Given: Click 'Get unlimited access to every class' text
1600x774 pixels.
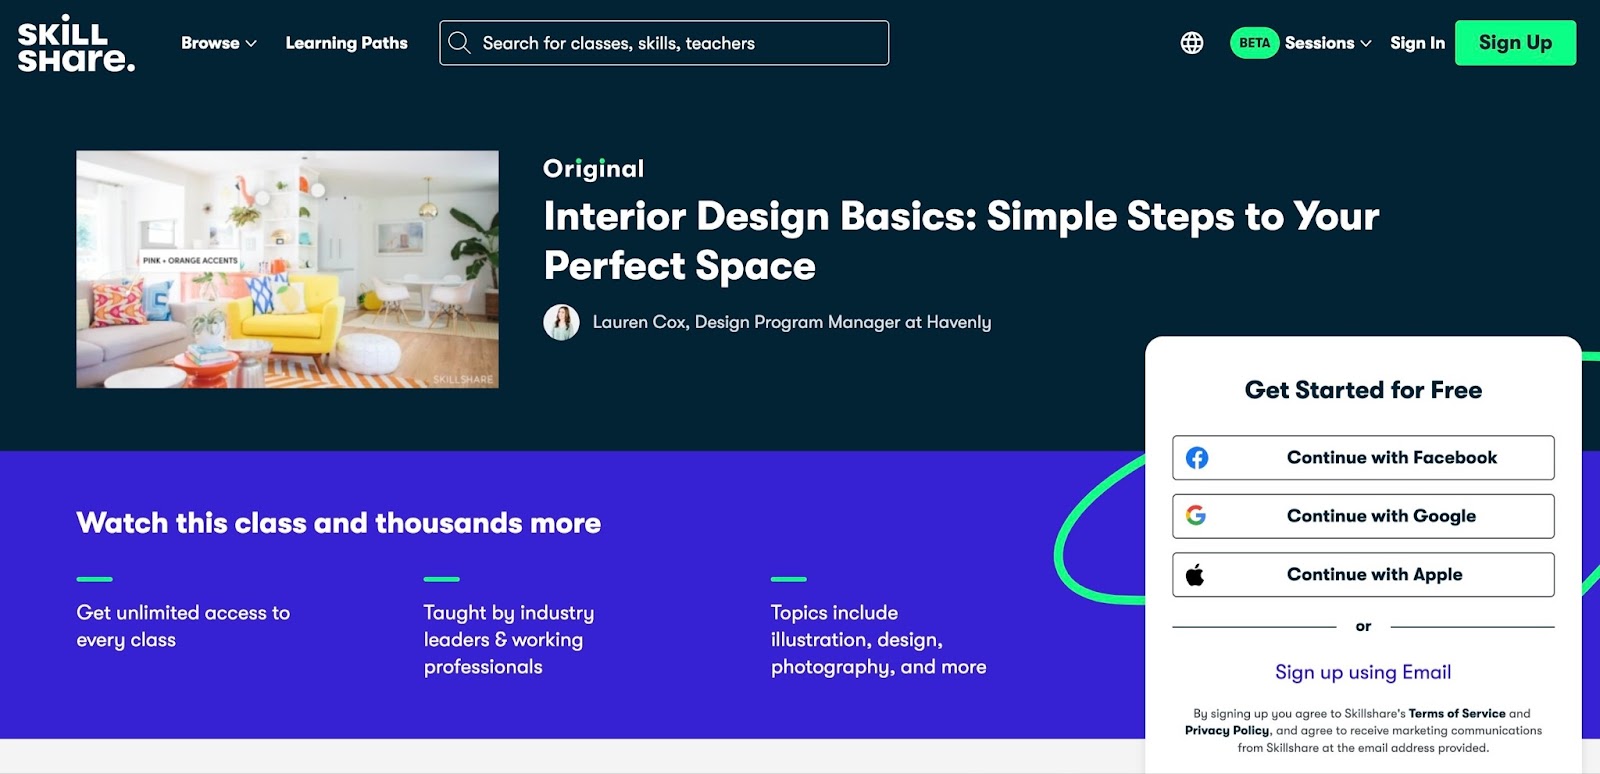Looking at the screenshot, I should pyautogui.click(x=183, y=626).
